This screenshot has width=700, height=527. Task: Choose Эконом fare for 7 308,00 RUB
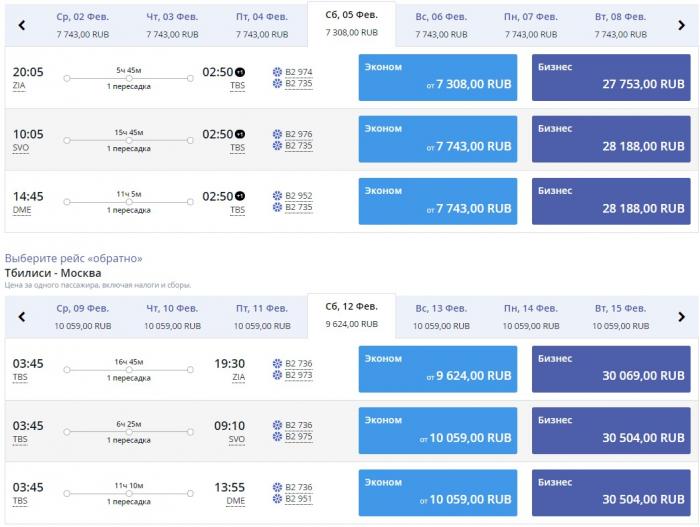(438, 77)
